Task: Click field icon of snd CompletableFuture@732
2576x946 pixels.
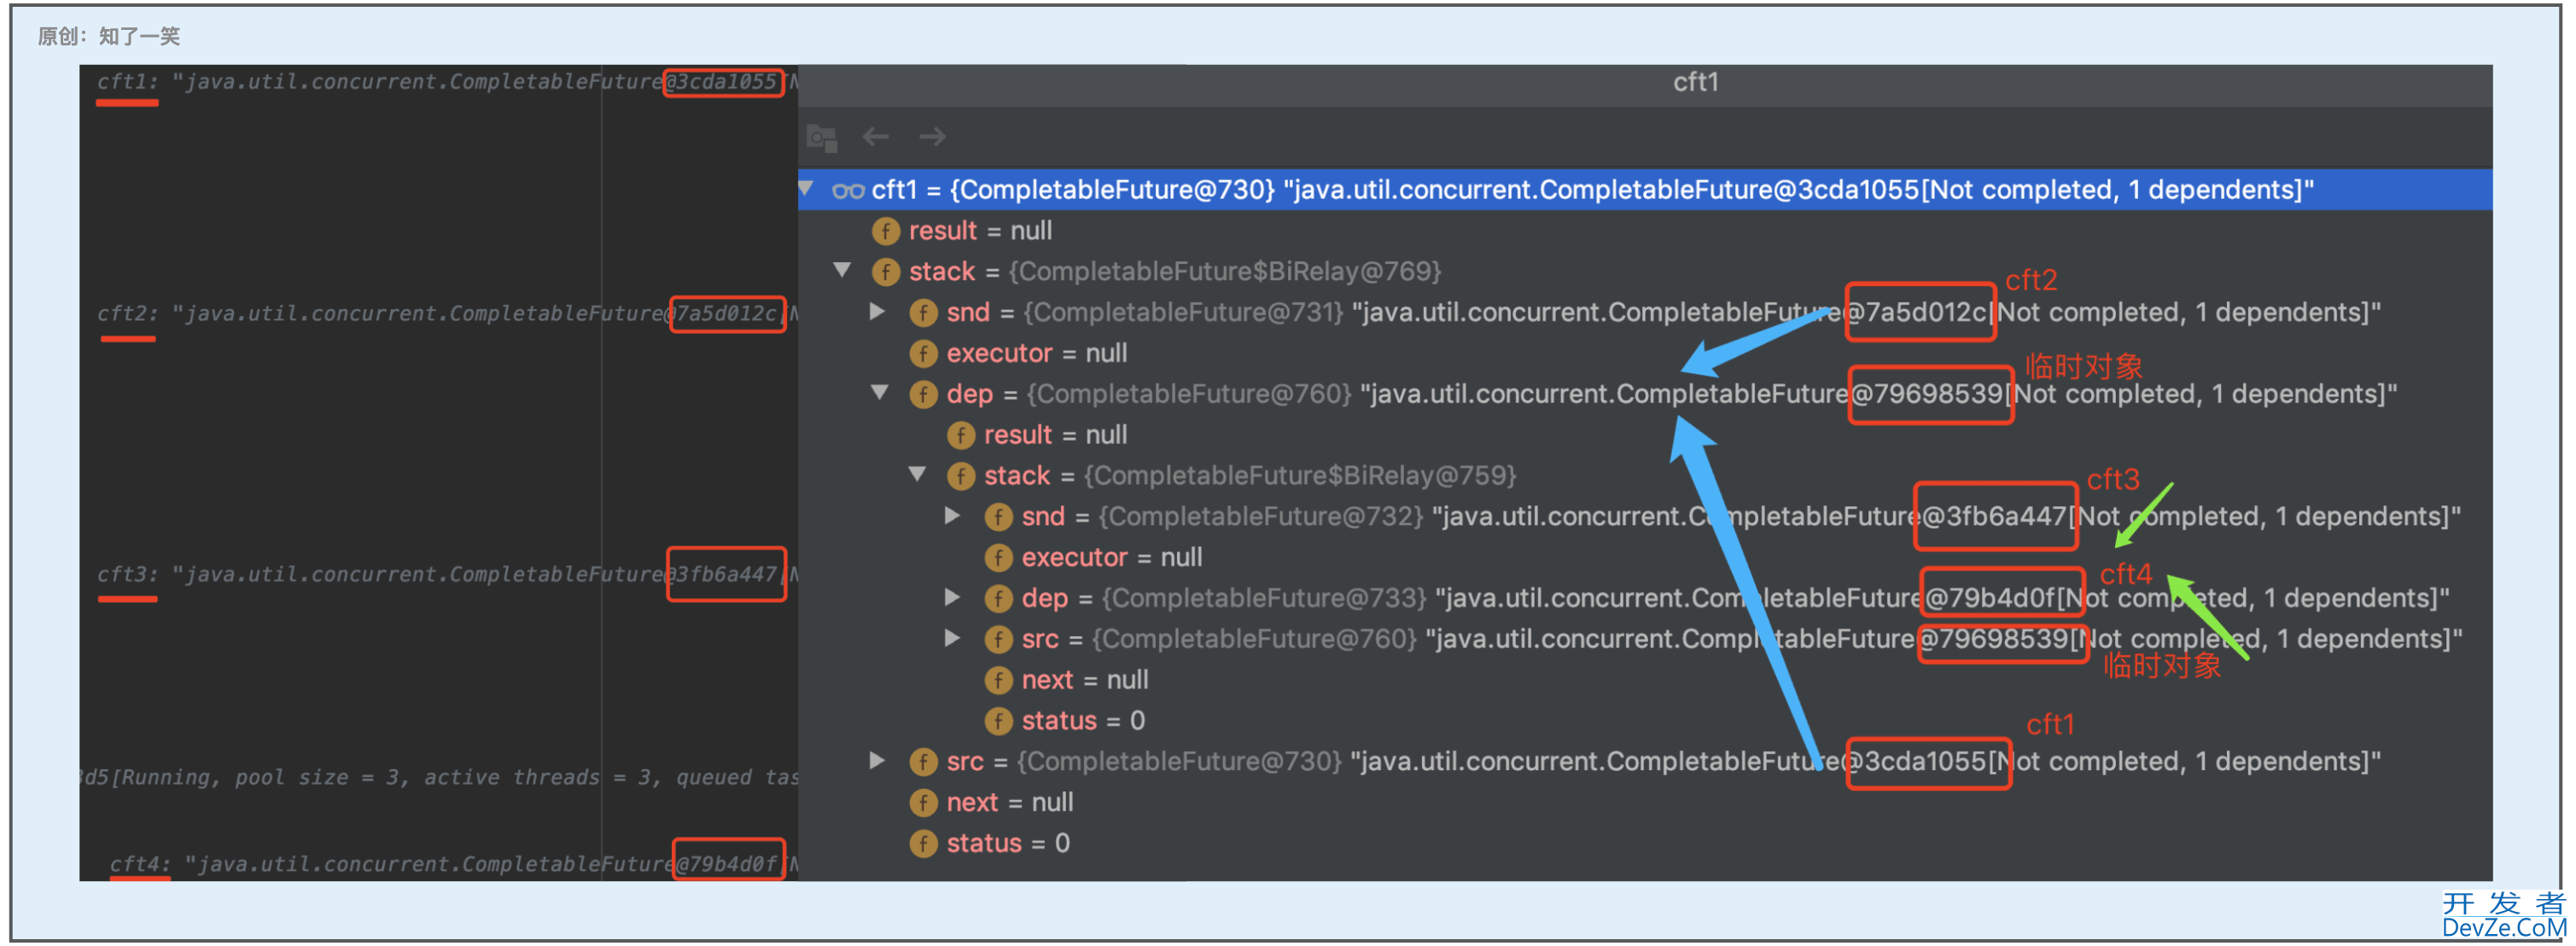Action: (x=998, y=517)
